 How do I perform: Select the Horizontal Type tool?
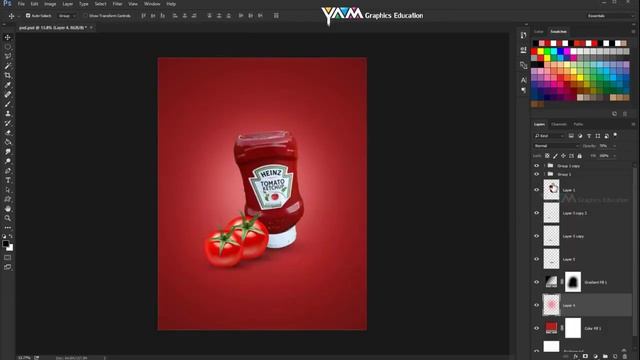tap(8, 180)
